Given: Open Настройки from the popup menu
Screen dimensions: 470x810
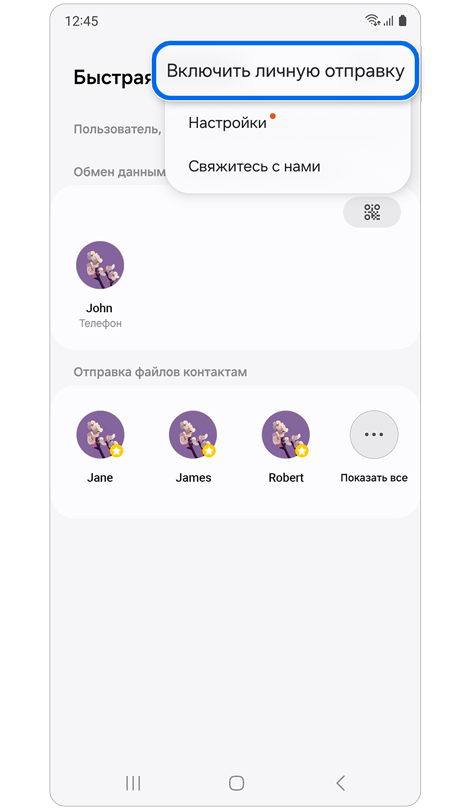Looking at the screenshot, I should pos(227,123).
